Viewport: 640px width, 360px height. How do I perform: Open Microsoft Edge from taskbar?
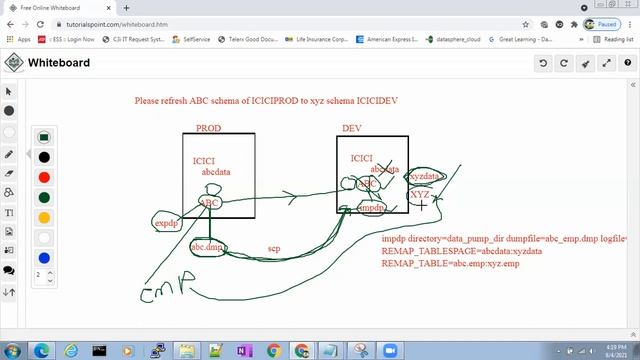[41, 351]
